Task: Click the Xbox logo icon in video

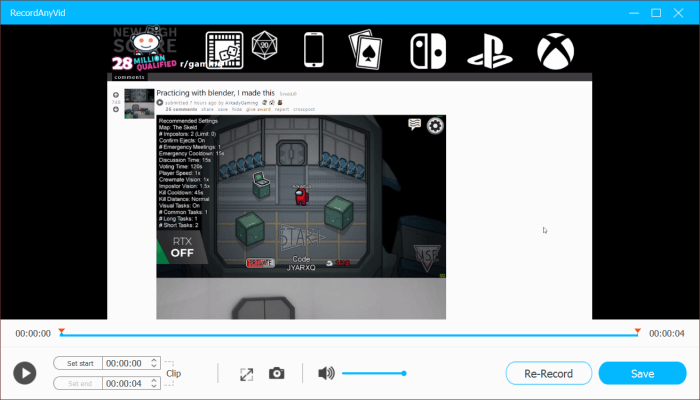Action: pos(555,51)
